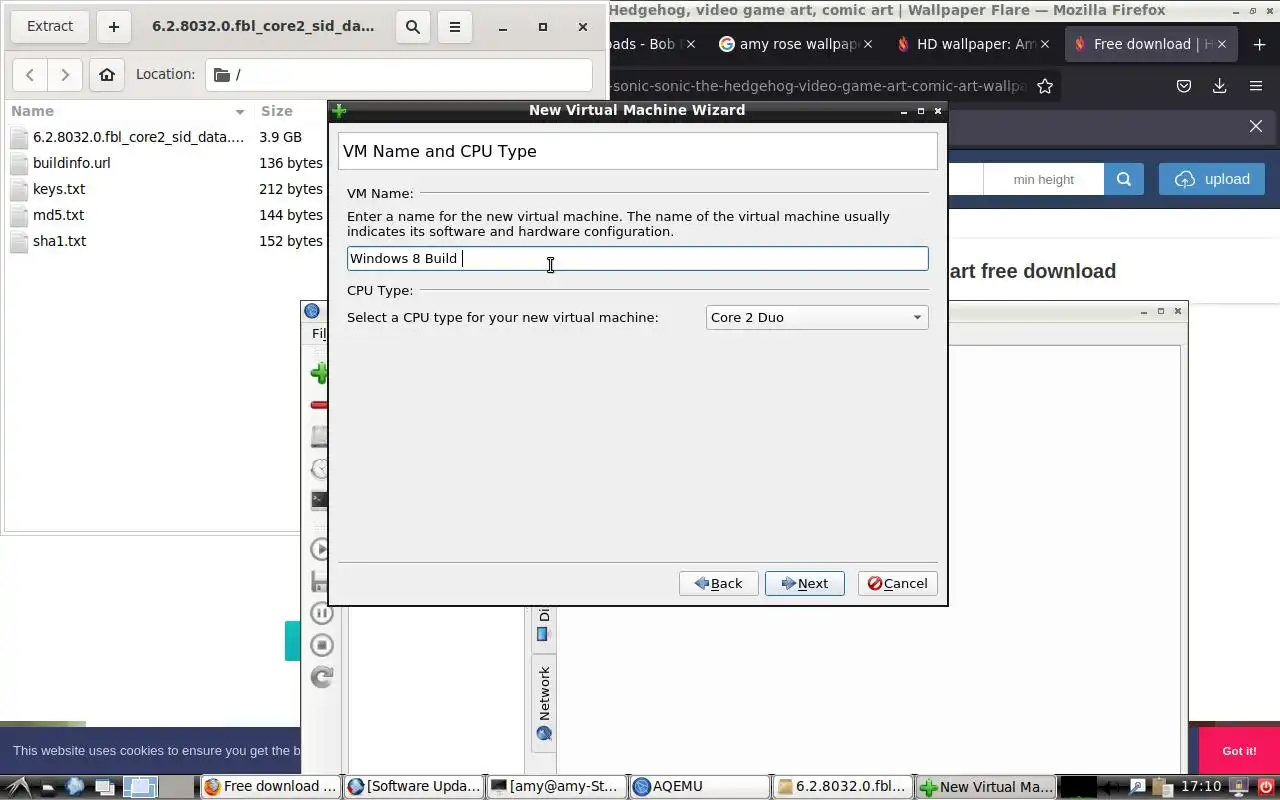
Task: Open the Network tab in AQEMU
Action: click(x=544, y=703)
